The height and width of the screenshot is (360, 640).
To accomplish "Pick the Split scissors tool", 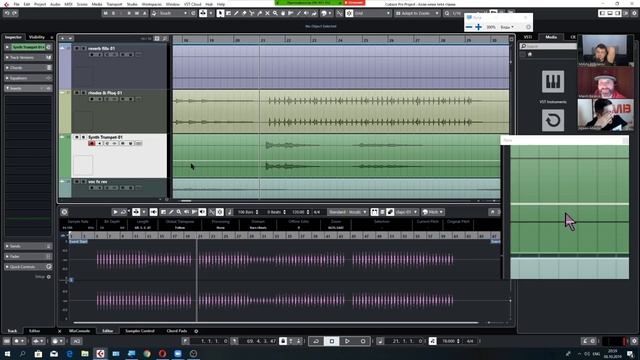I will pos(251,13).
